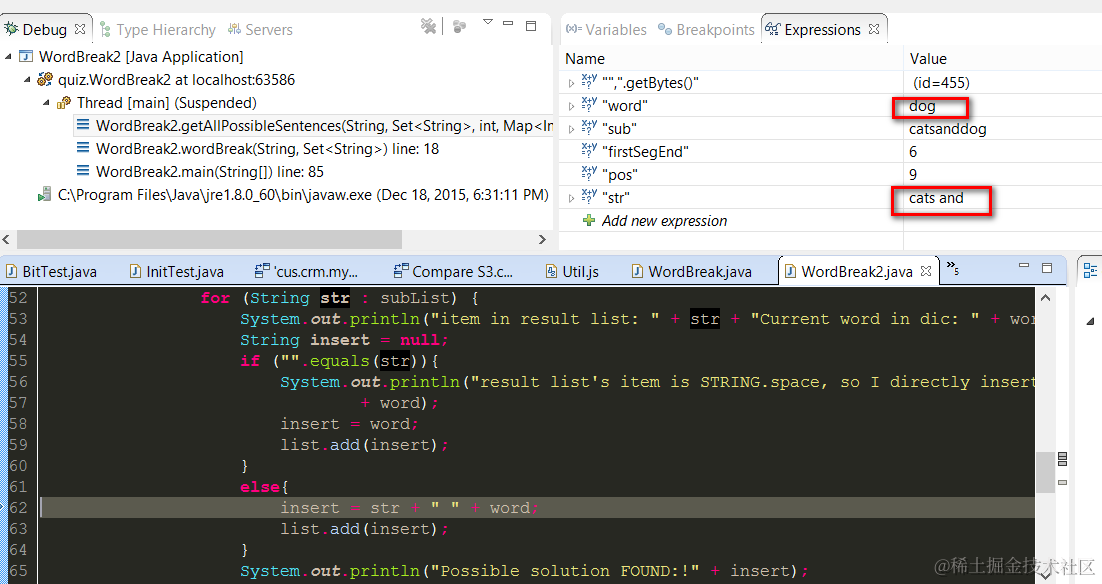The image size is (1102, 584).
Task: Switch to the BitTest.java editor tab
Action: coord(51,271)
